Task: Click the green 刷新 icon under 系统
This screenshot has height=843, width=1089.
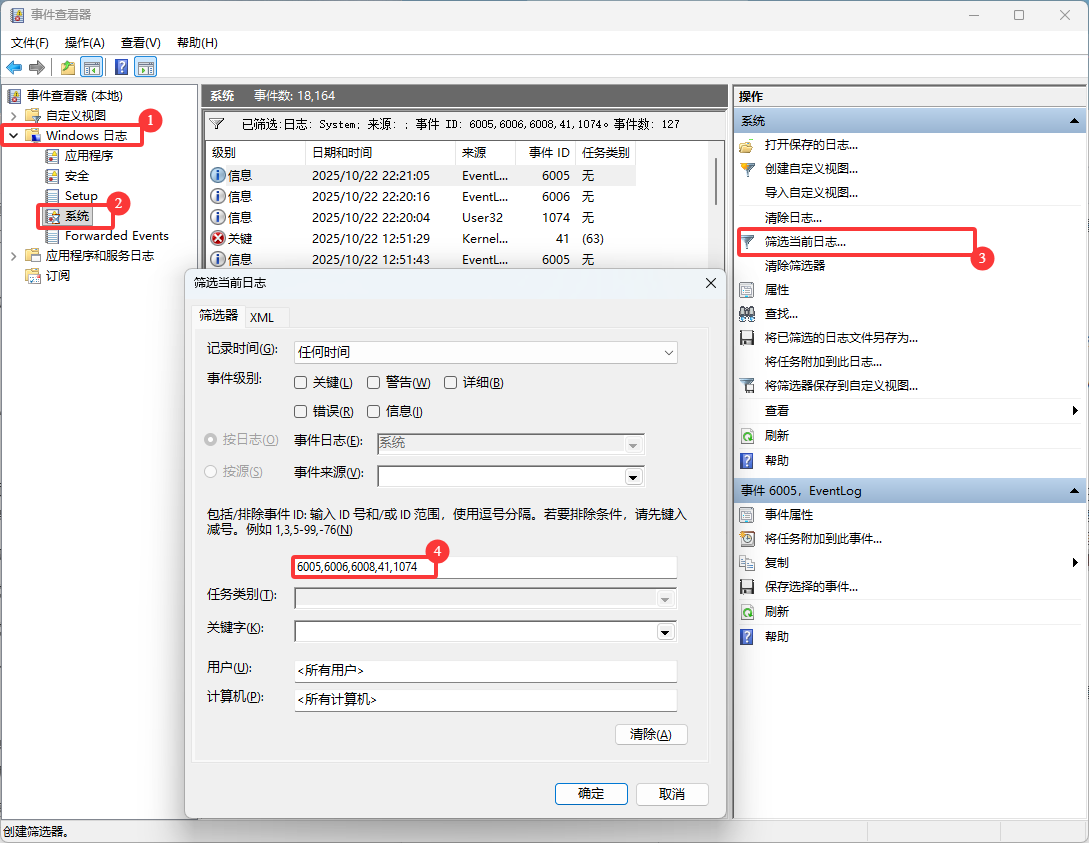Action: tap(747, 436)
